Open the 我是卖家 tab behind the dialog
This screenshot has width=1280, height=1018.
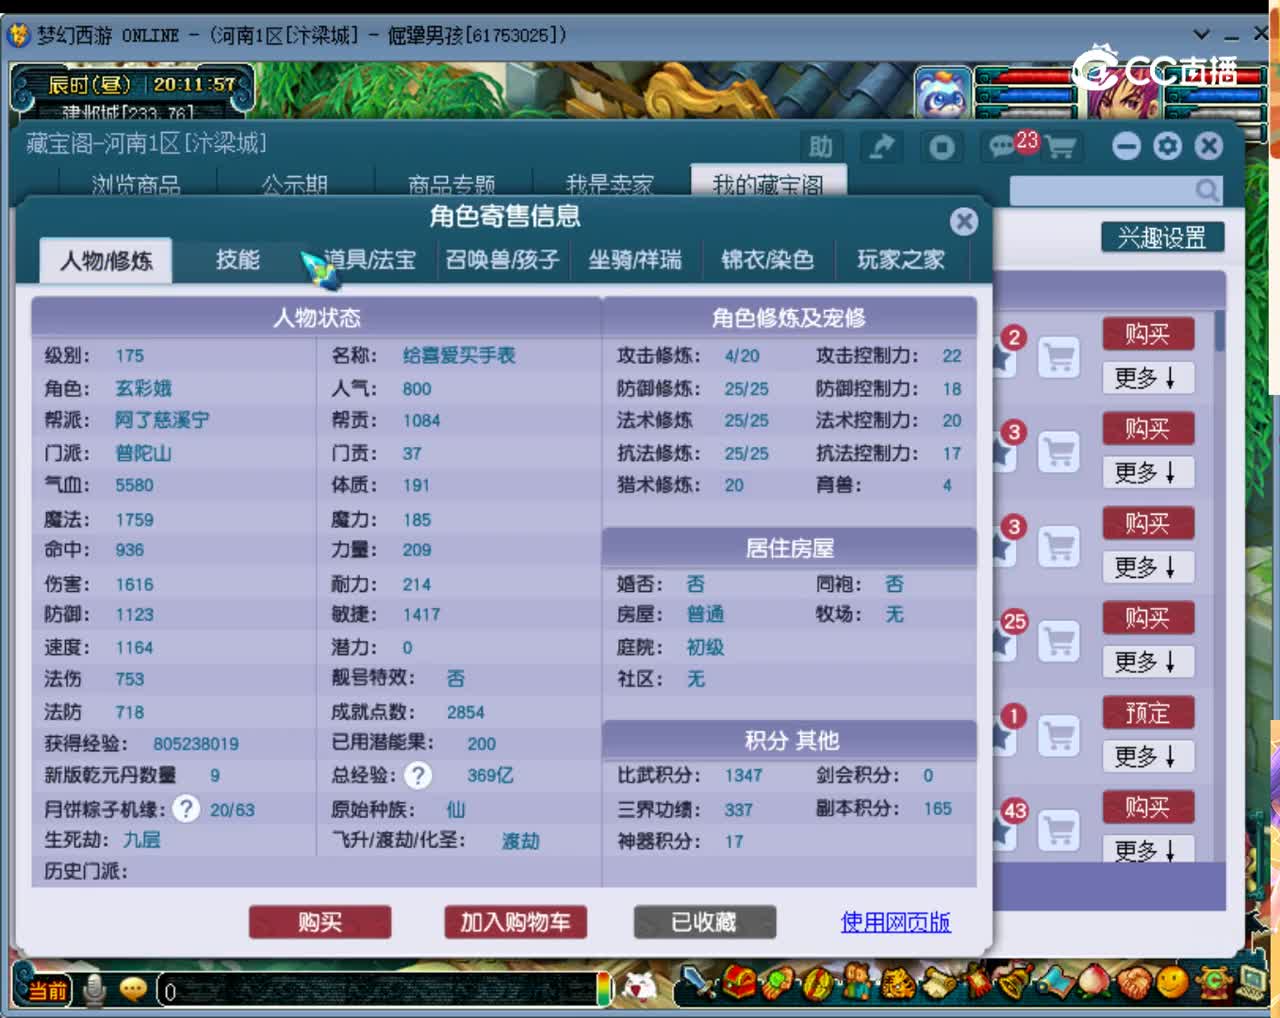click(x=610, y=184)
